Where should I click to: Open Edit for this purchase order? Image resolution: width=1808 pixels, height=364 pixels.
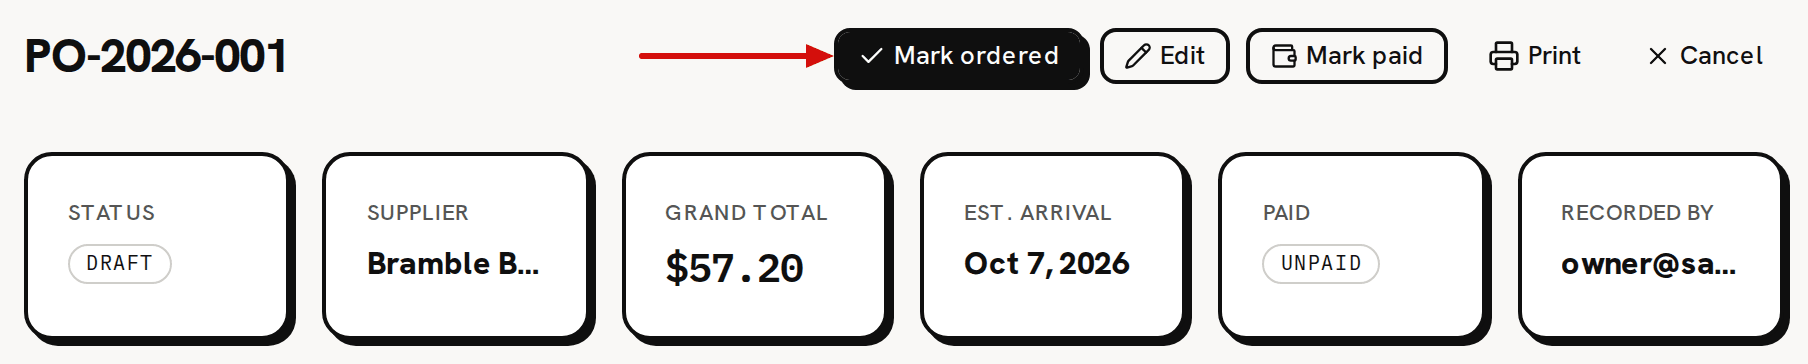coord(1164,56)
